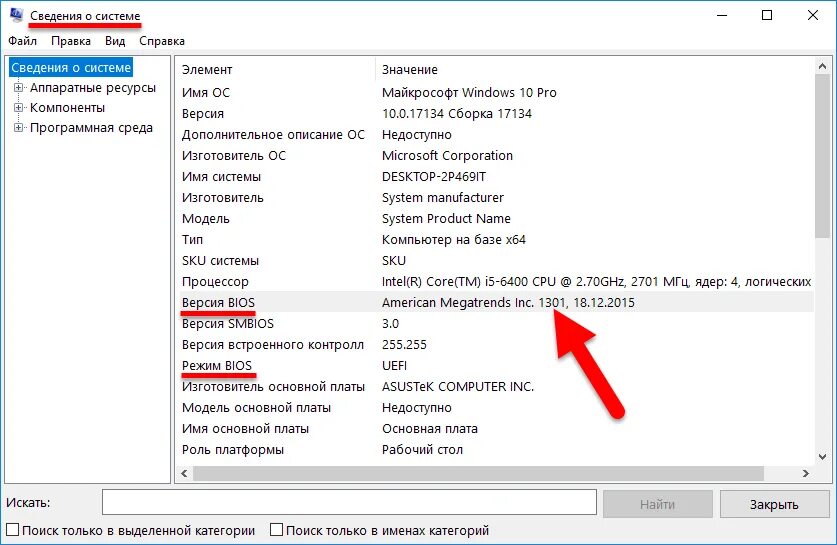Select the Версия BIOS row label
This screenshot has height=545, width=837.
tap(218, 303)
